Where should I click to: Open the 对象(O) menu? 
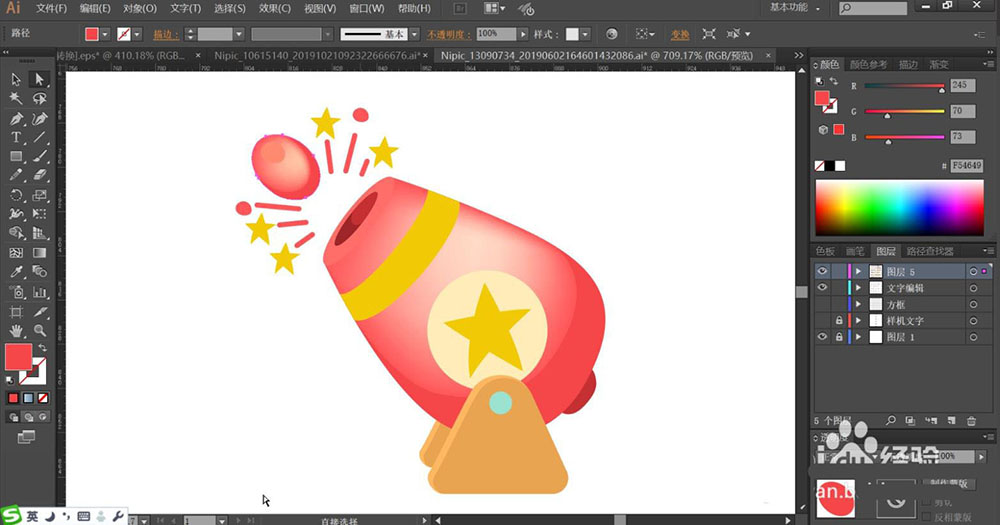(x=140, y=9)
